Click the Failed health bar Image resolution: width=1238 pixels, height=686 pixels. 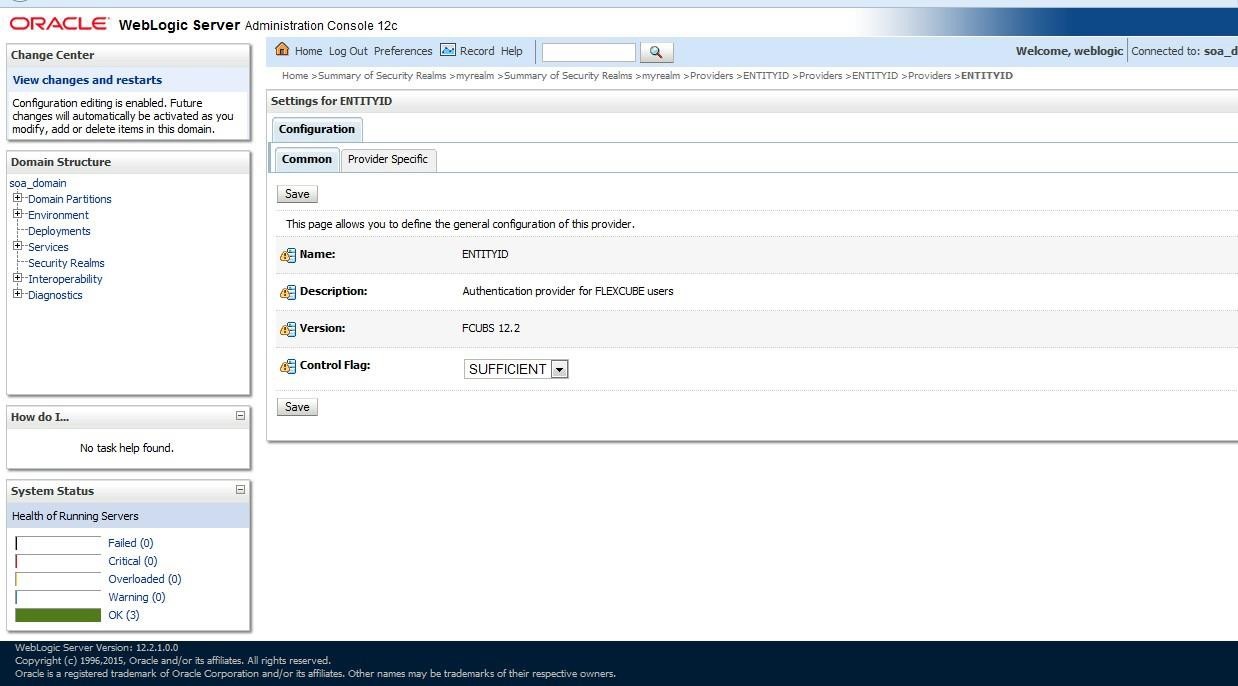[x=58, y=543]
